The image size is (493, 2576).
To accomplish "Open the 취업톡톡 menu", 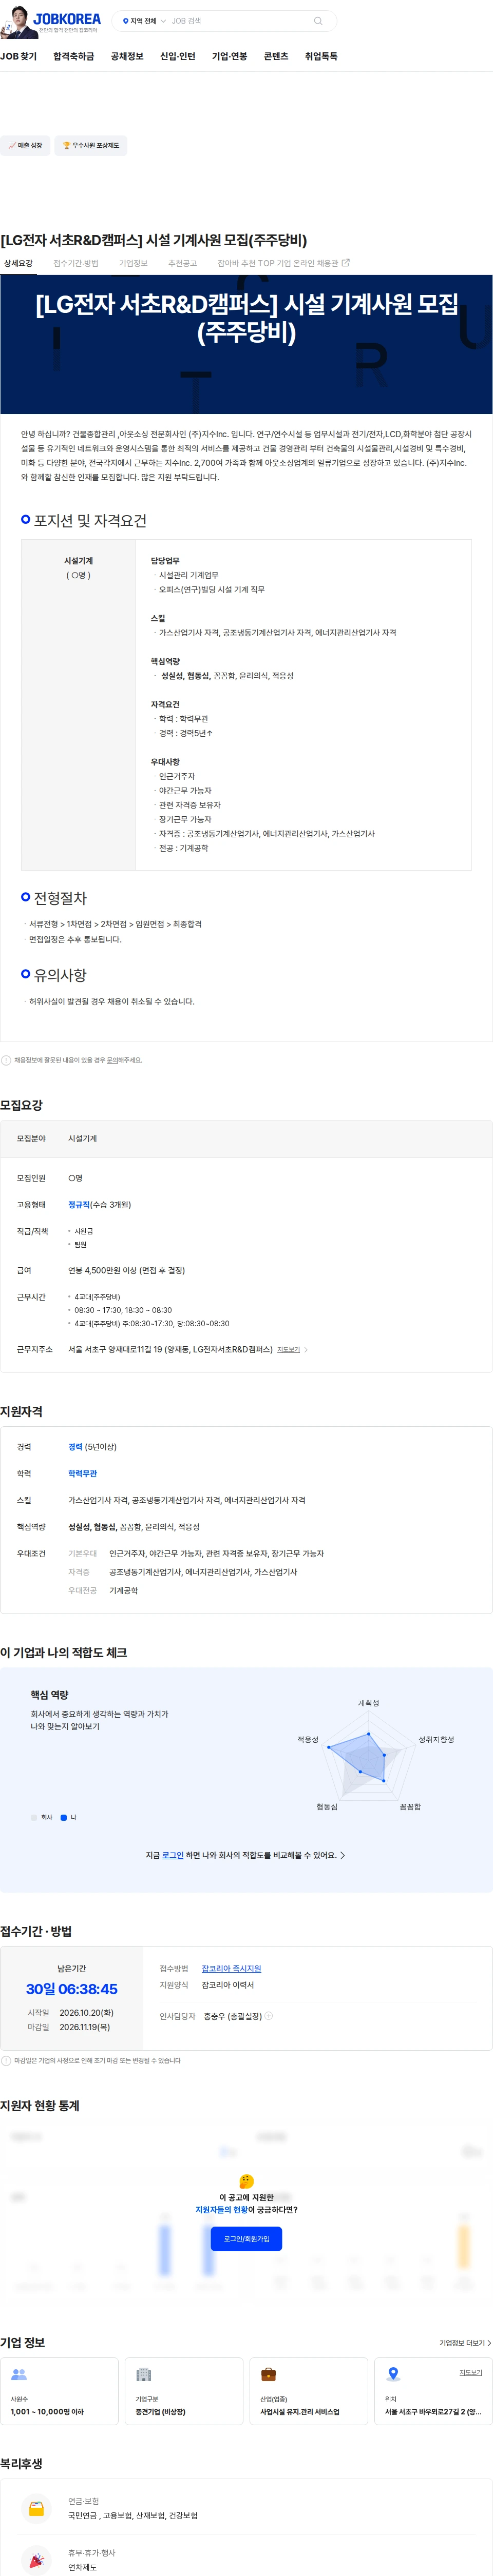I will coord(321,56).
